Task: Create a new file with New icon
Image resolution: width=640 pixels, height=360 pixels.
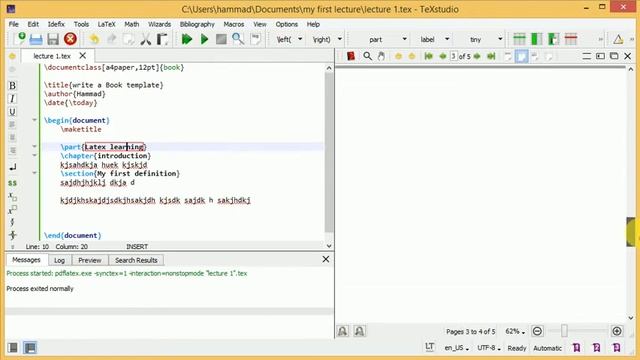Action: tap(19, 39)
